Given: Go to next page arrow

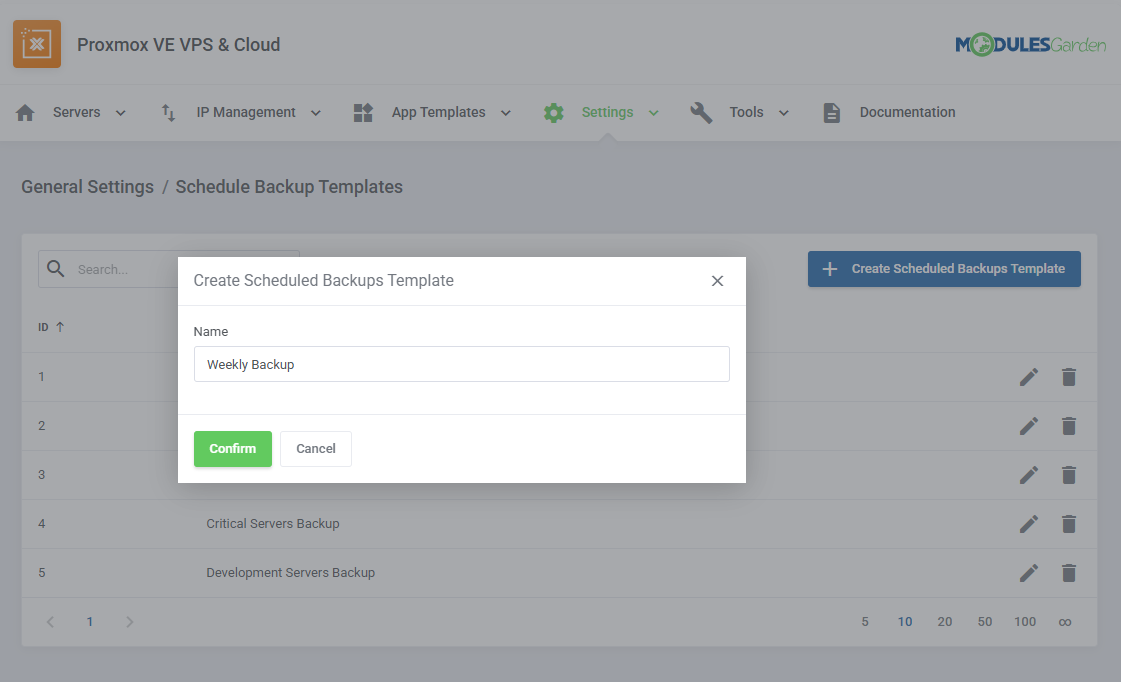Looking at the screenshot, I should [x=129, y=622].
